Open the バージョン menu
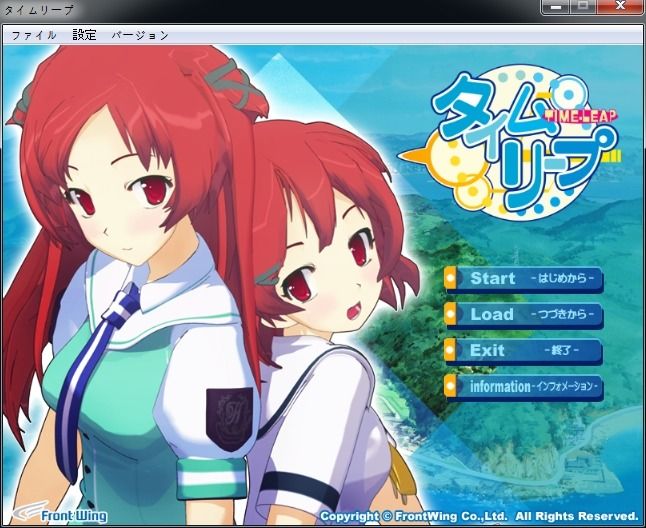 coord(140,35)
